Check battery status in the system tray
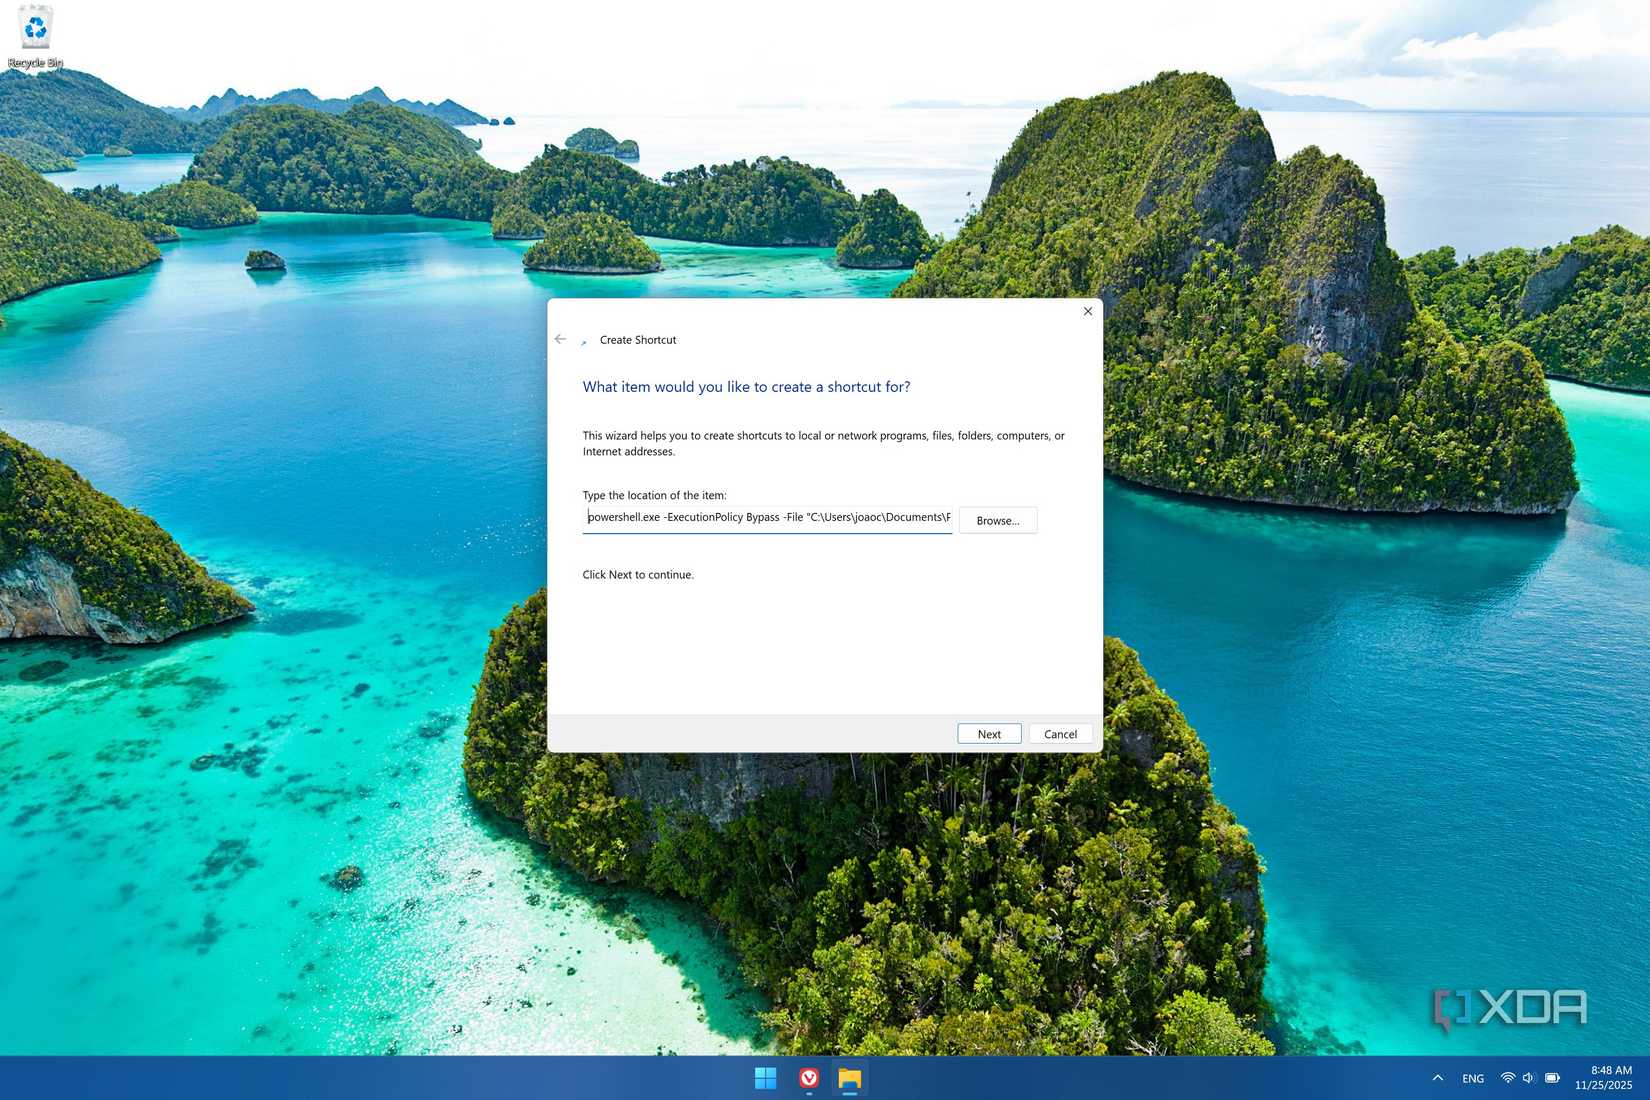 pos(1552,1078)
